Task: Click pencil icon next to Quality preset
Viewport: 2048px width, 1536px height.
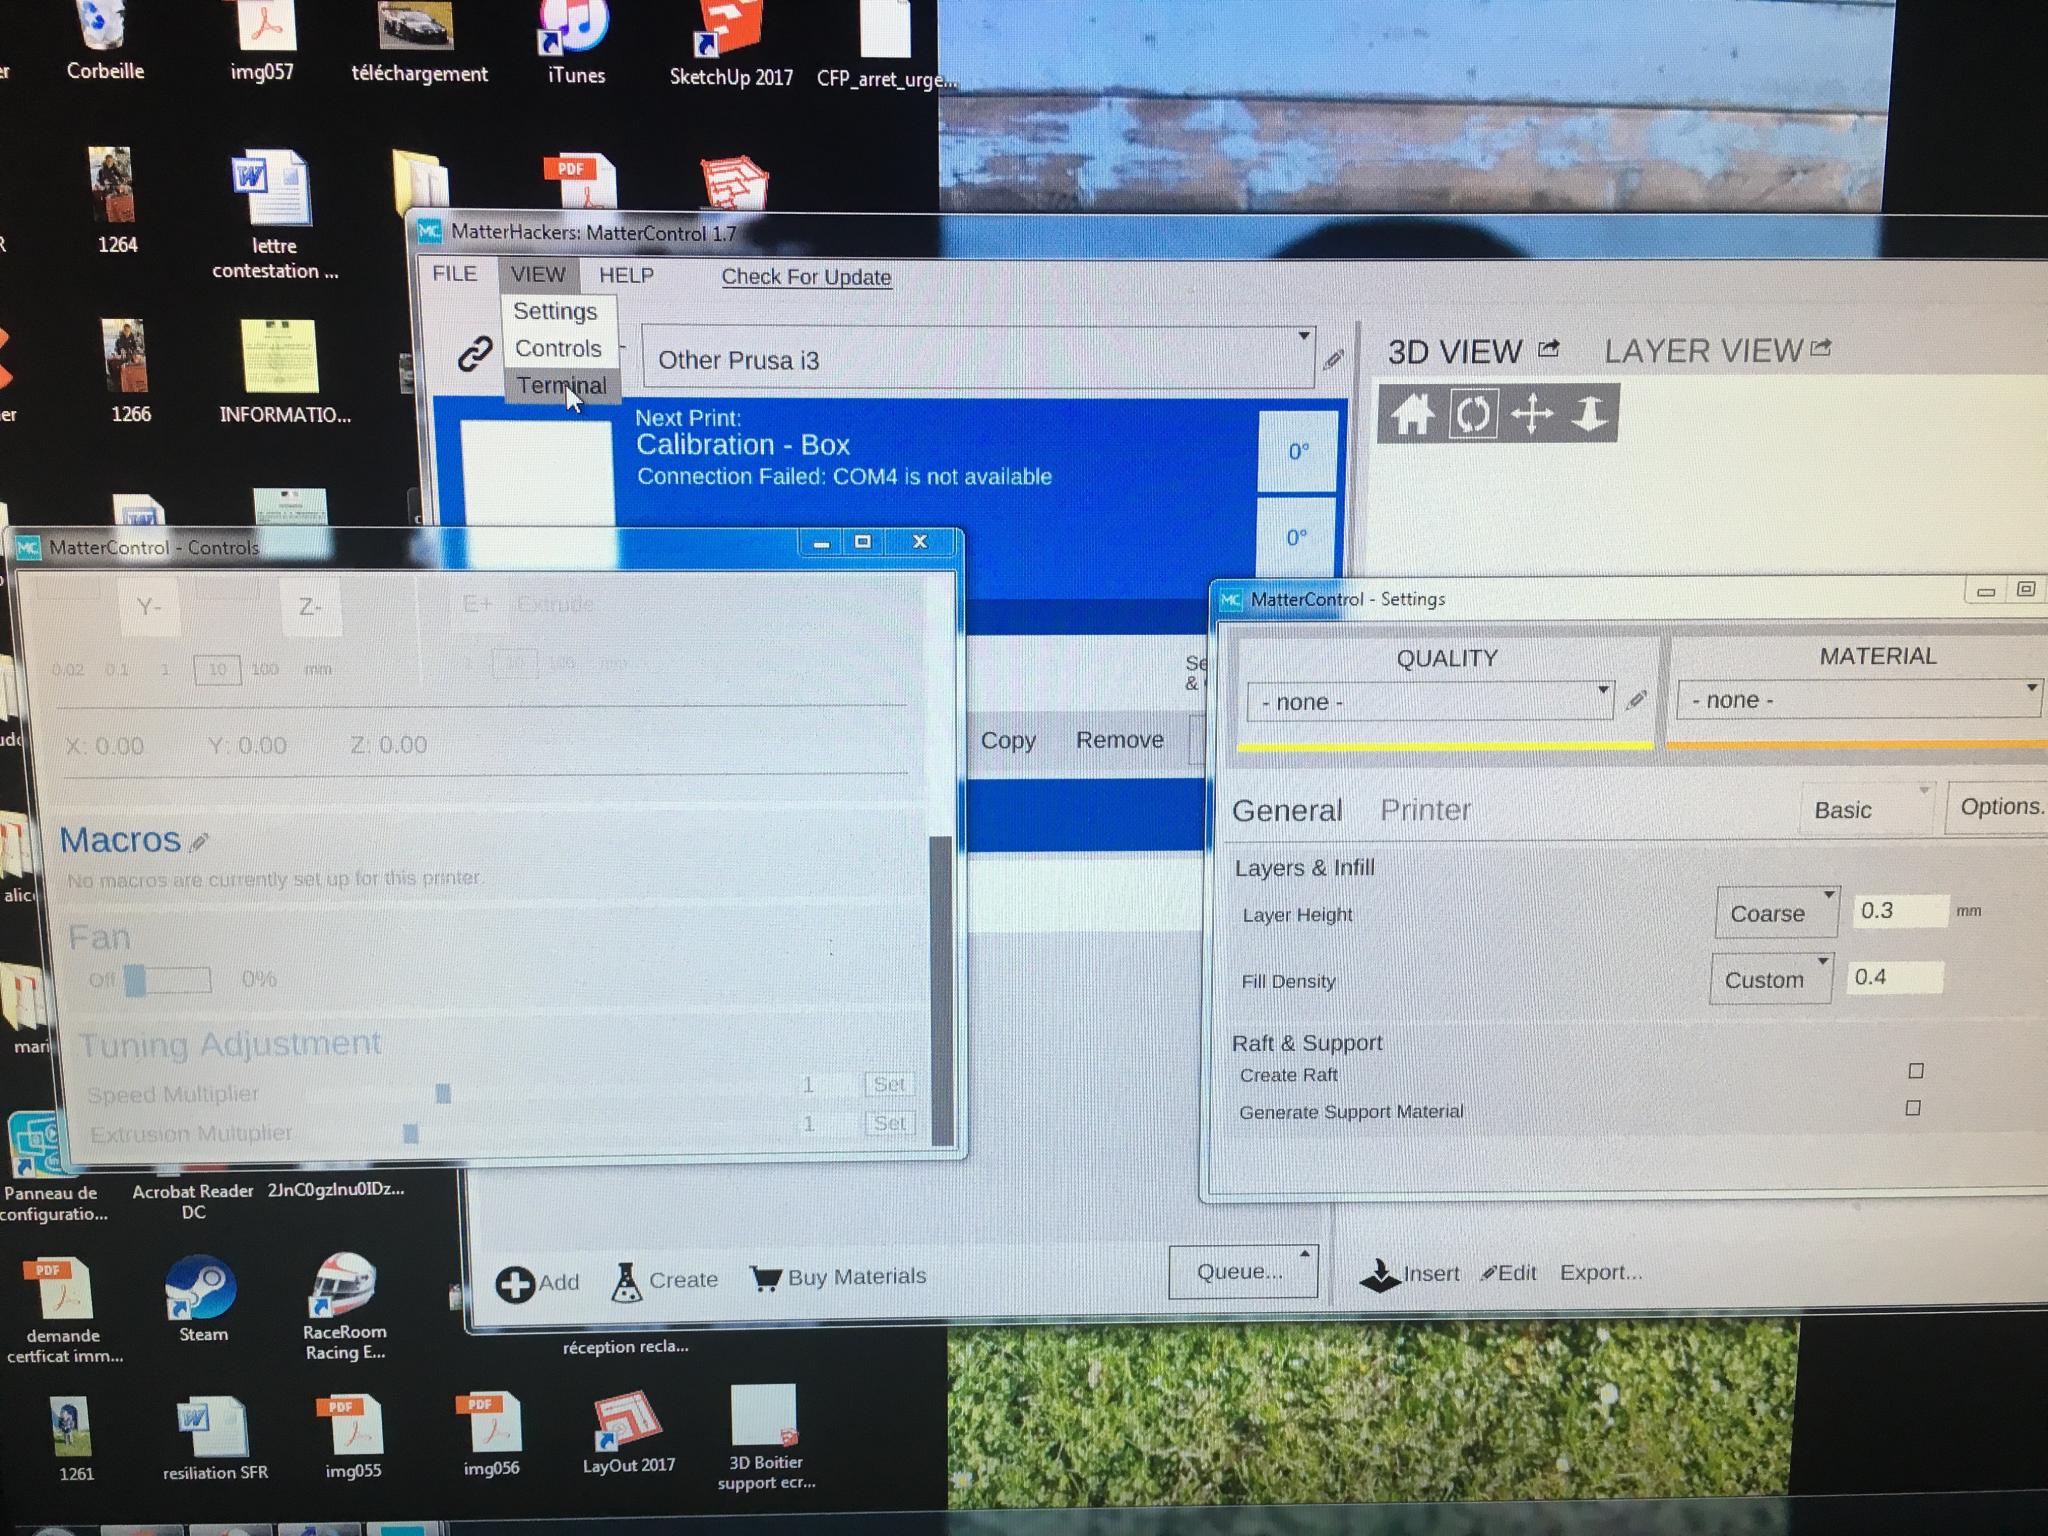Action: coord(1636,700)
